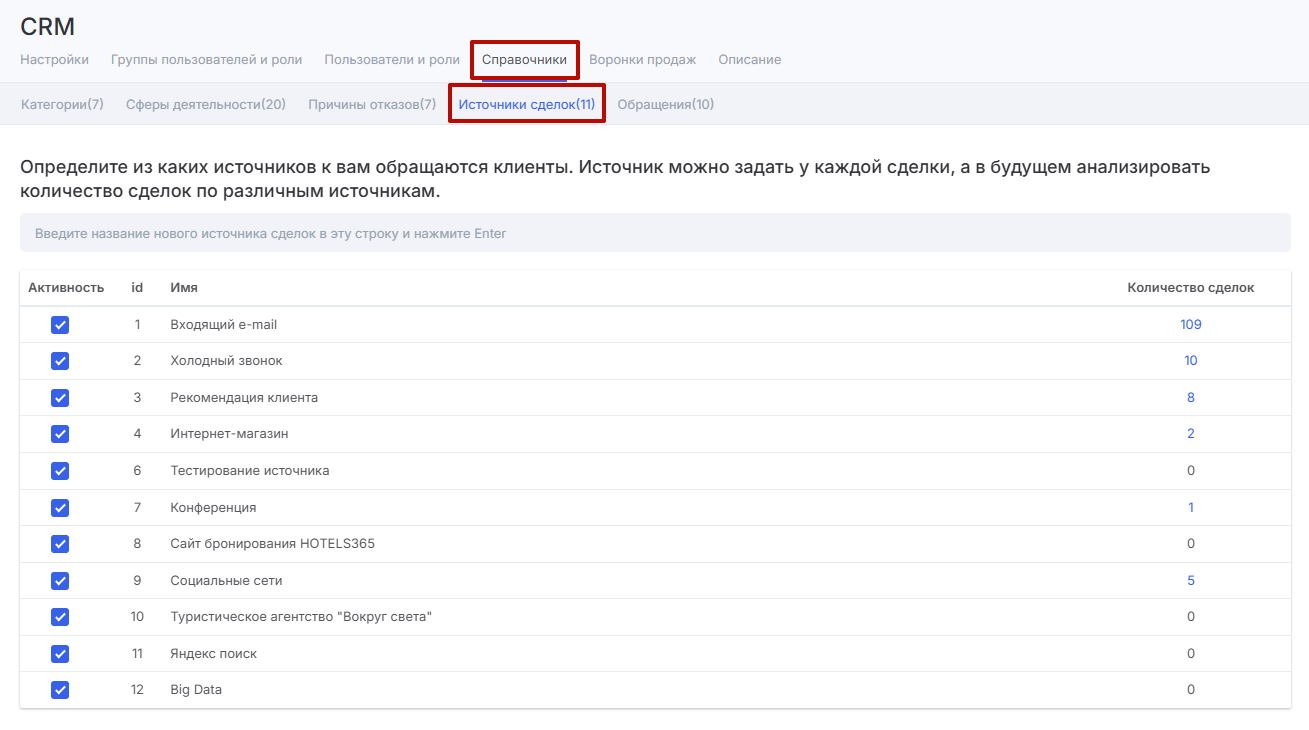Open the Причины отказов(7) sub-tab
This screenshot has height=730, width=1309.
pyautogui.click(x=372, y=105)
